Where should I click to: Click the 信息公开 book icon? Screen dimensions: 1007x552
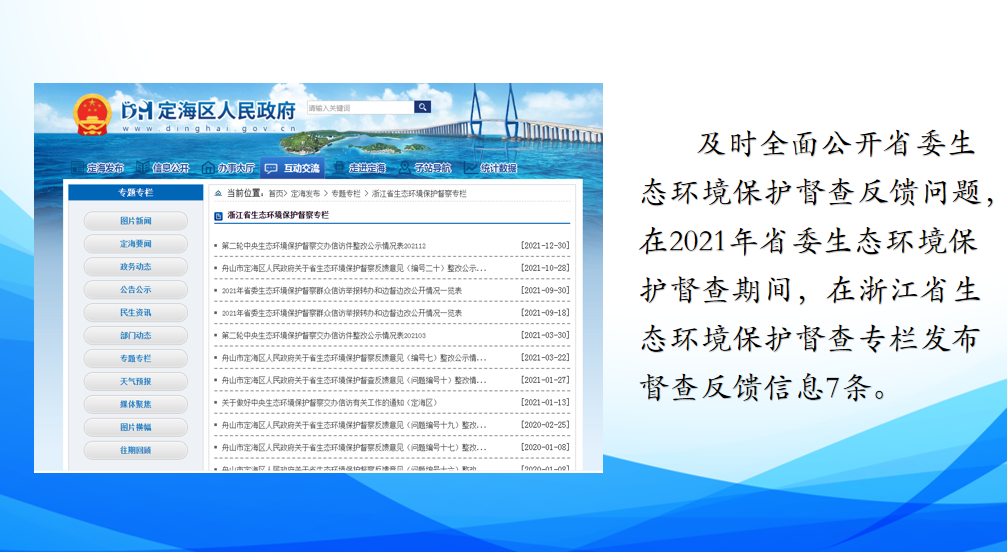point(141,168)
